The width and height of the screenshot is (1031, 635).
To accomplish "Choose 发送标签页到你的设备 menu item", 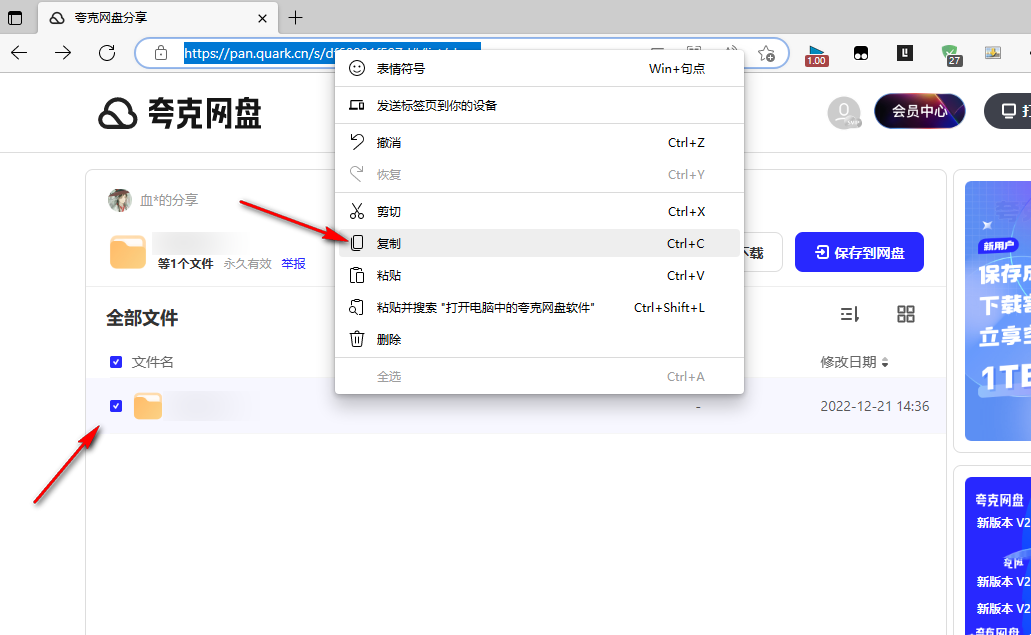I will [539, 105].
